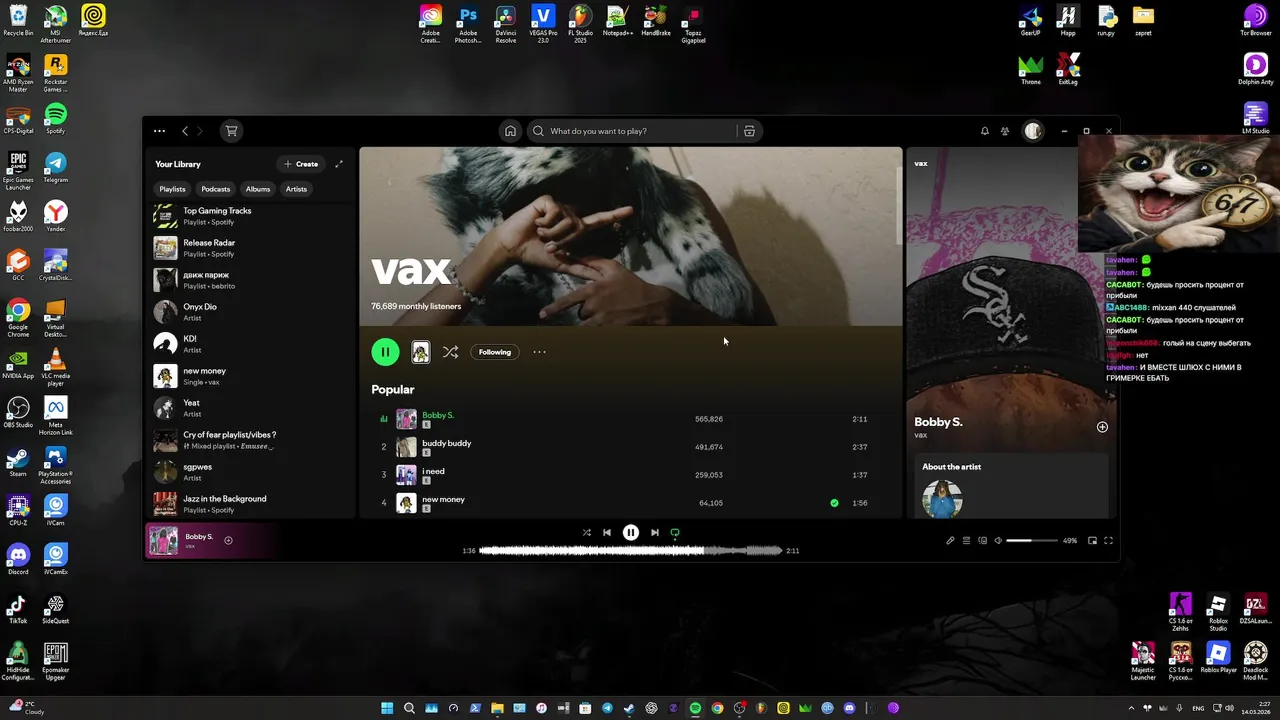Filter library by Podcasts
Viewport: 1280px width, 720px height.
pyautogui.click(x=215, y=189)
